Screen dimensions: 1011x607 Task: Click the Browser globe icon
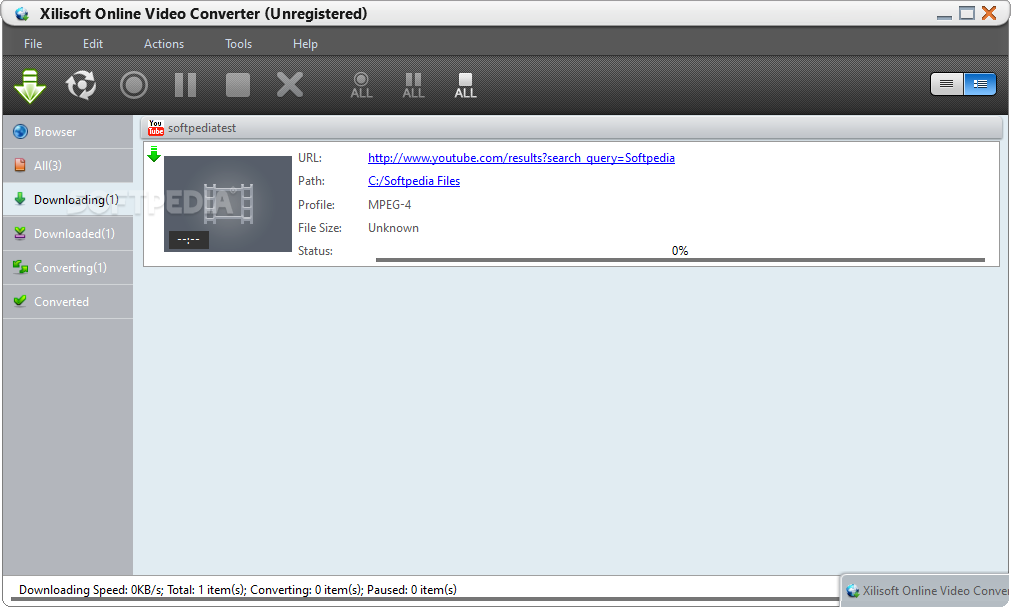point(21,132)
